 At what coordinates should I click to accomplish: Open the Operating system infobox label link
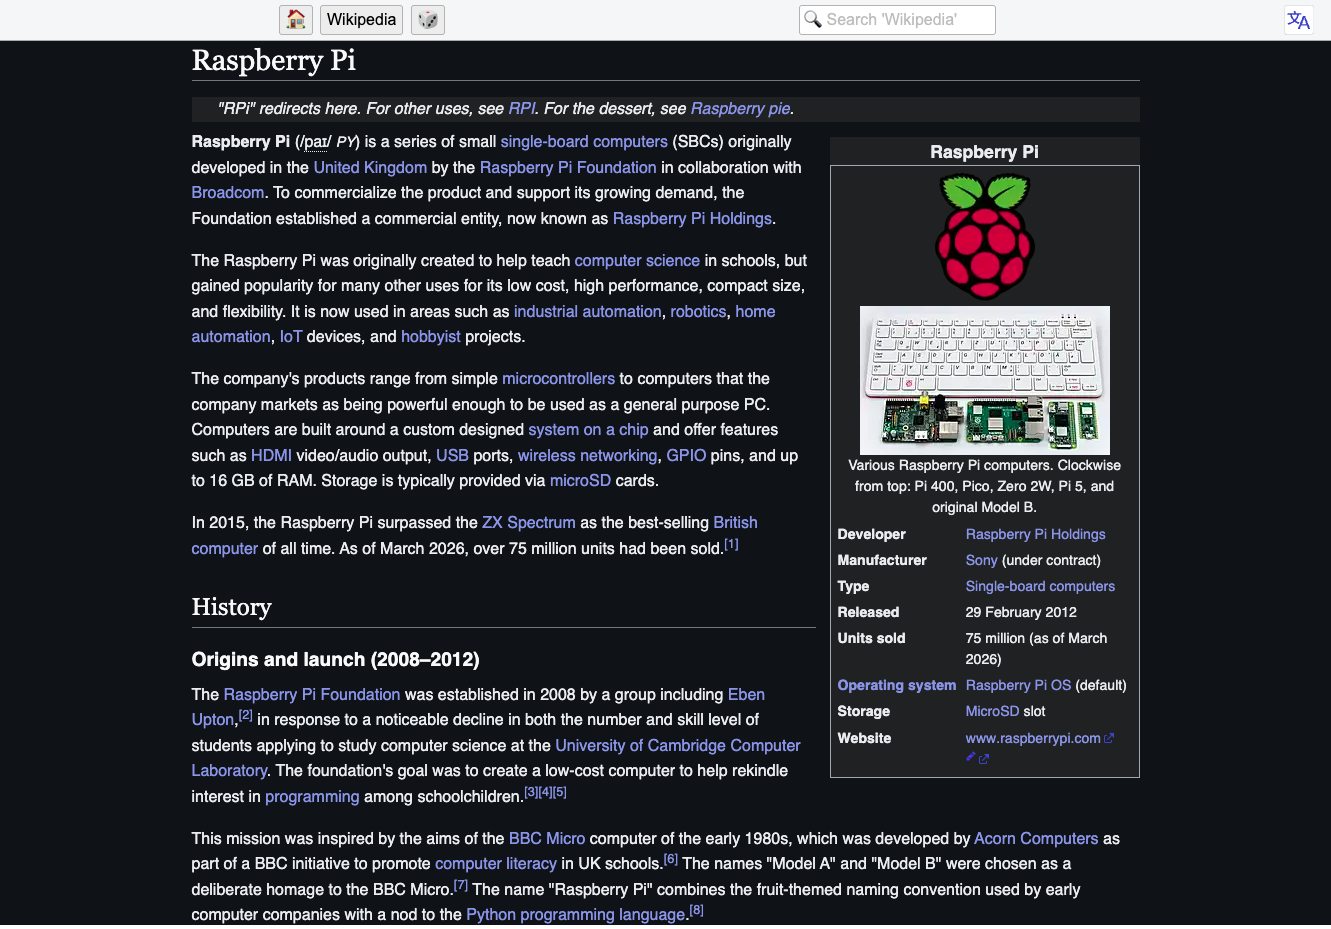pyautogui.click(x=897, y=685)
